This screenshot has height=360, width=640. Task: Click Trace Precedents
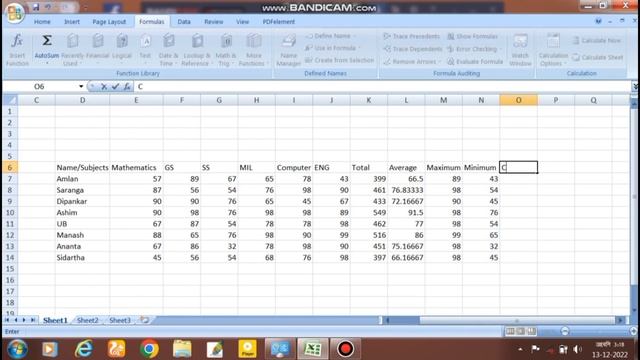412,36
